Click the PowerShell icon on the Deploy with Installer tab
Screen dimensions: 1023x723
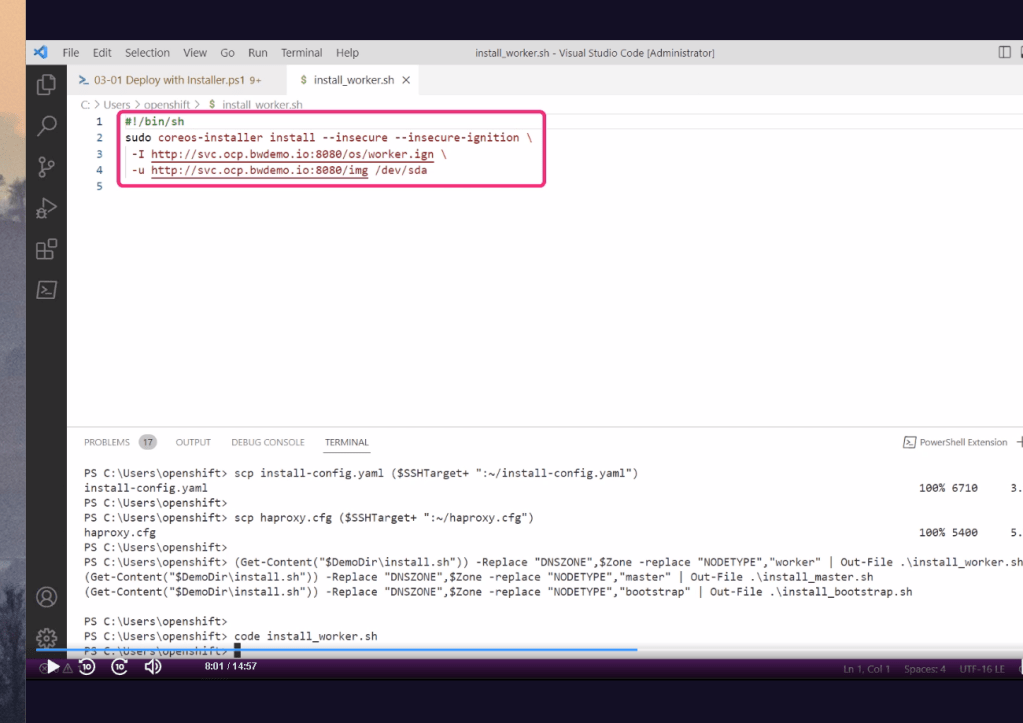pyautogui.click(x=84, y=80)
